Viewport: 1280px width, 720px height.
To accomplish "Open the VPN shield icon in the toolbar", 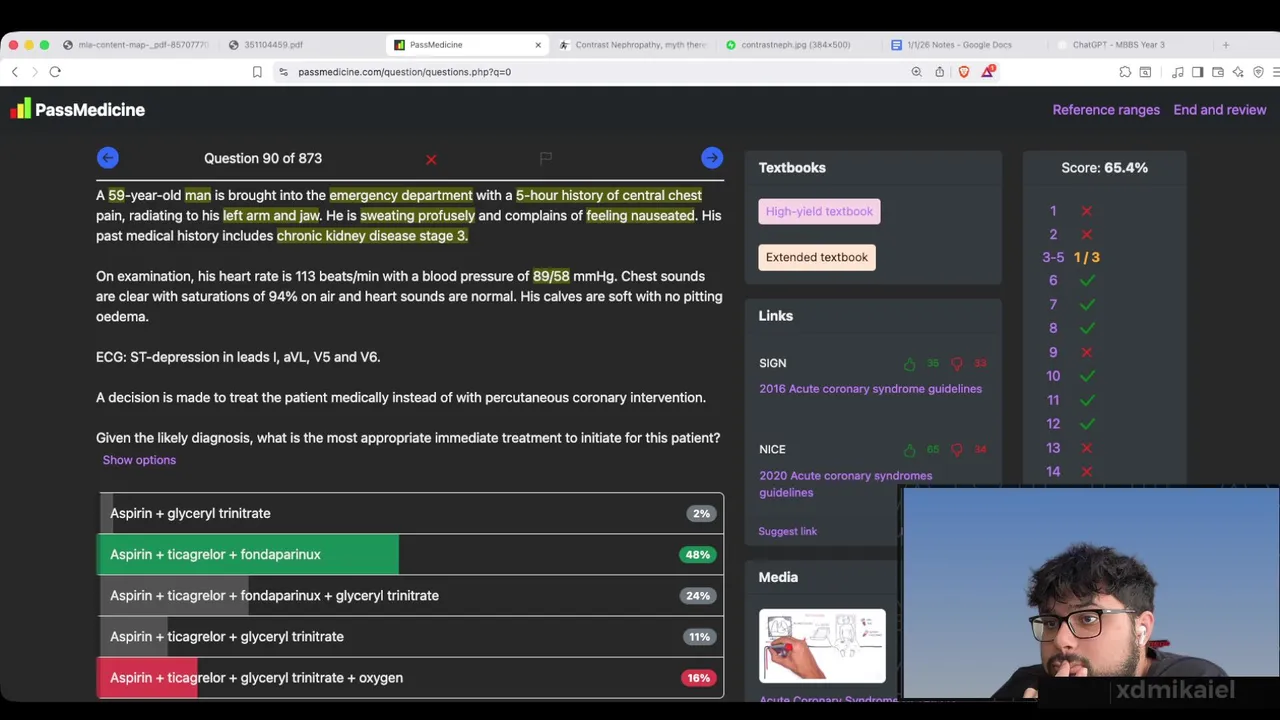I will click(x=1258, y=72).
